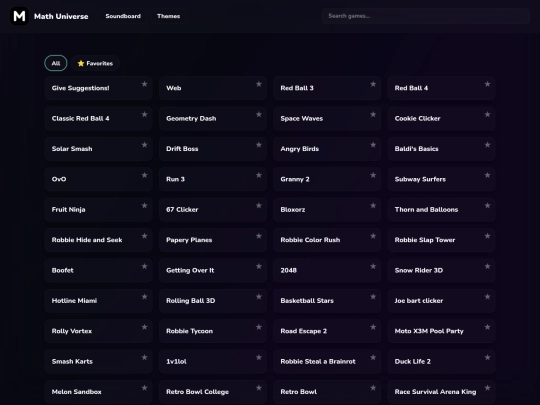This screenshot has width=540, height=405.
Task: Launch the 1v1lol game
Action: point(212,361)
